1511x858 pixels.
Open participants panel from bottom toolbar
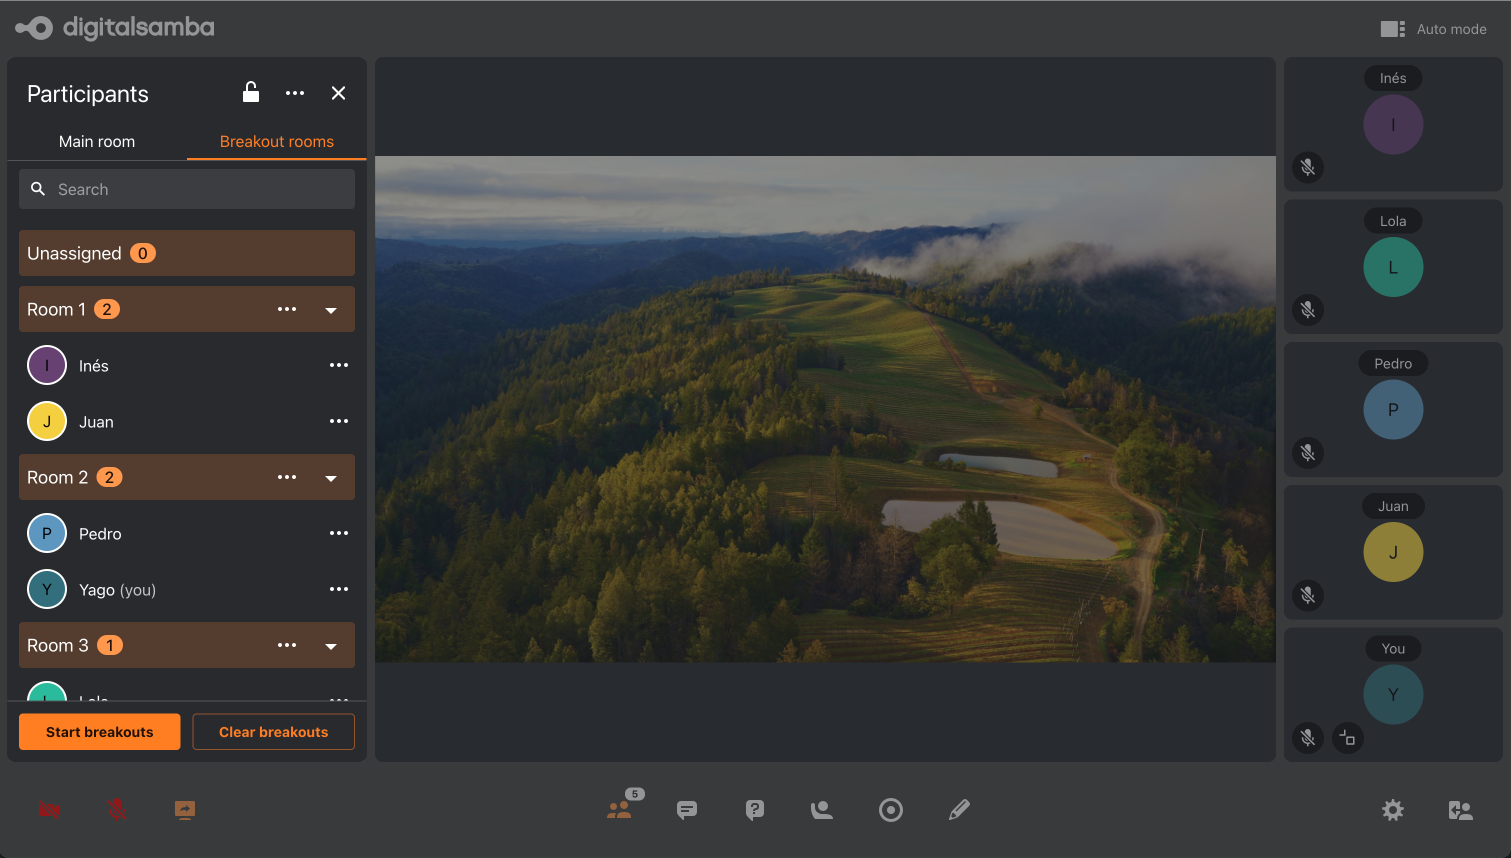tap(620, 810)
